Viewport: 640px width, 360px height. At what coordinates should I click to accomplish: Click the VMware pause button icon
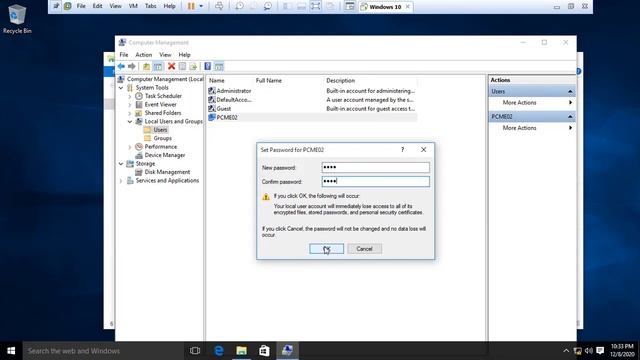coord(191,6)
